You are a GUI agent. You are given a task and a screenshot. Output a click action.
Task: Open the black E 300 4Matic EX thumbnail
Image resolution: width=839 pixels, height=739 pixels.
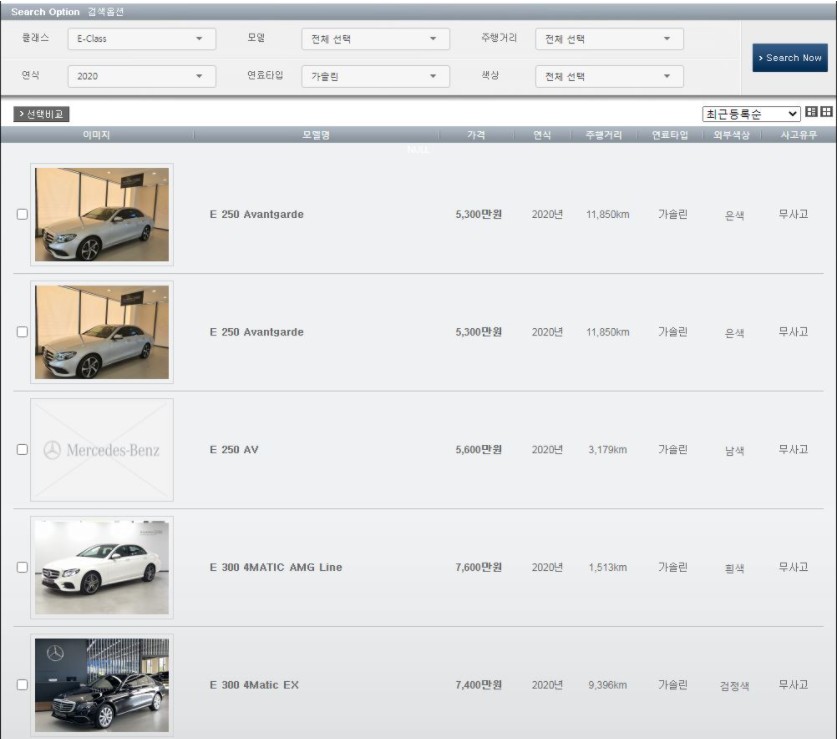point(102,685)
